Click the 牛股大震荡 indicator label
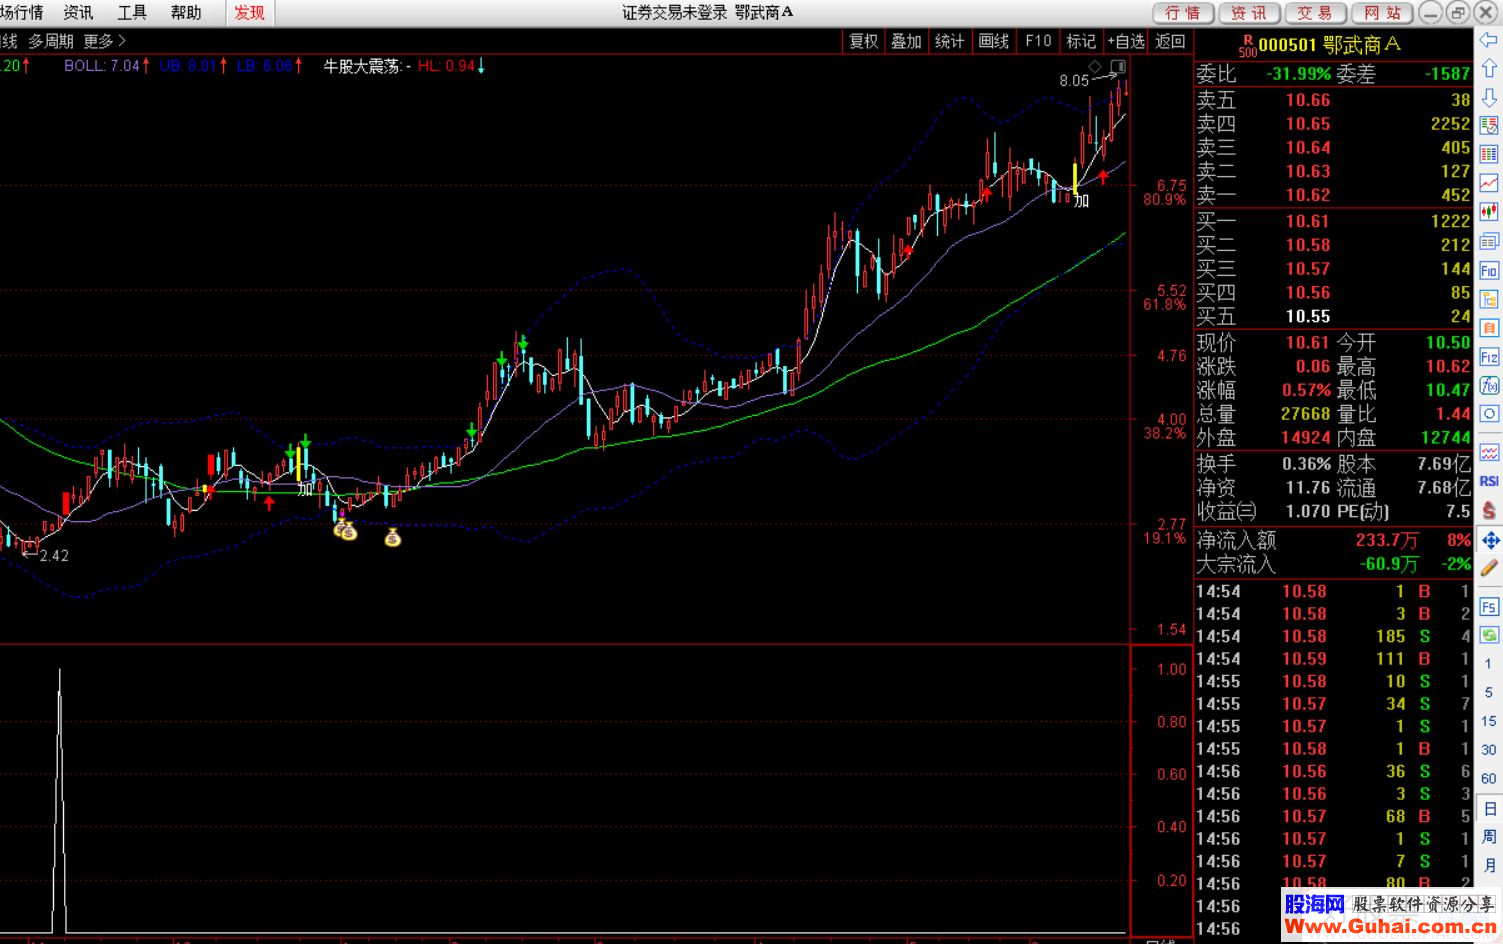The width and height of the screenshot is (1503, 944). click(362, 66)
